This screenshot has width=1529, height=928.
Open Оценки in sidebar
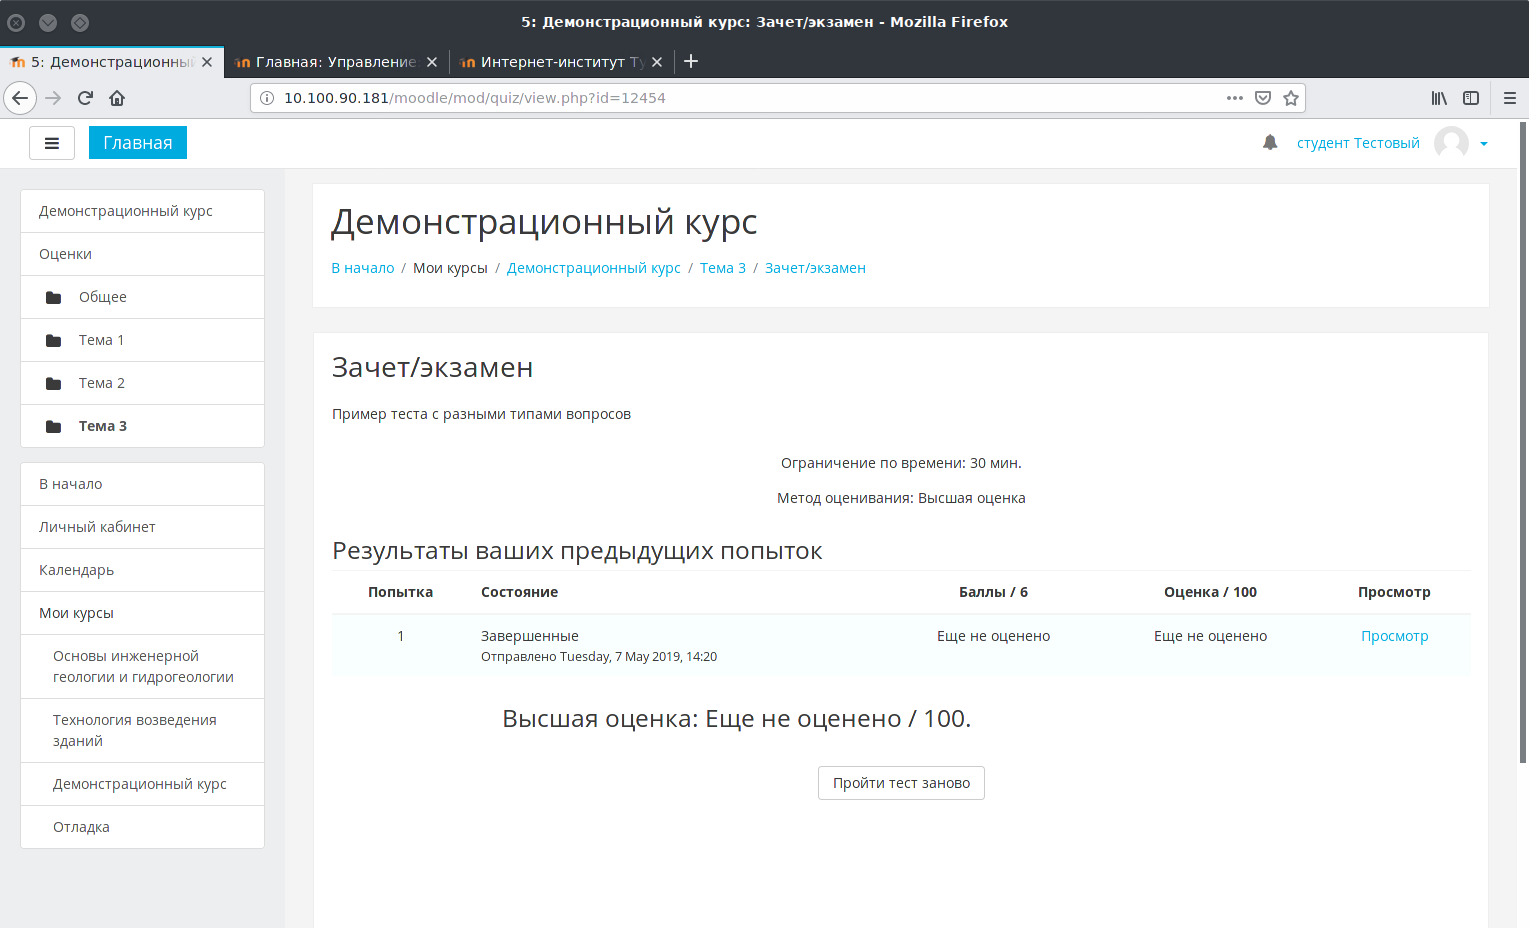(x=142, y=254)
